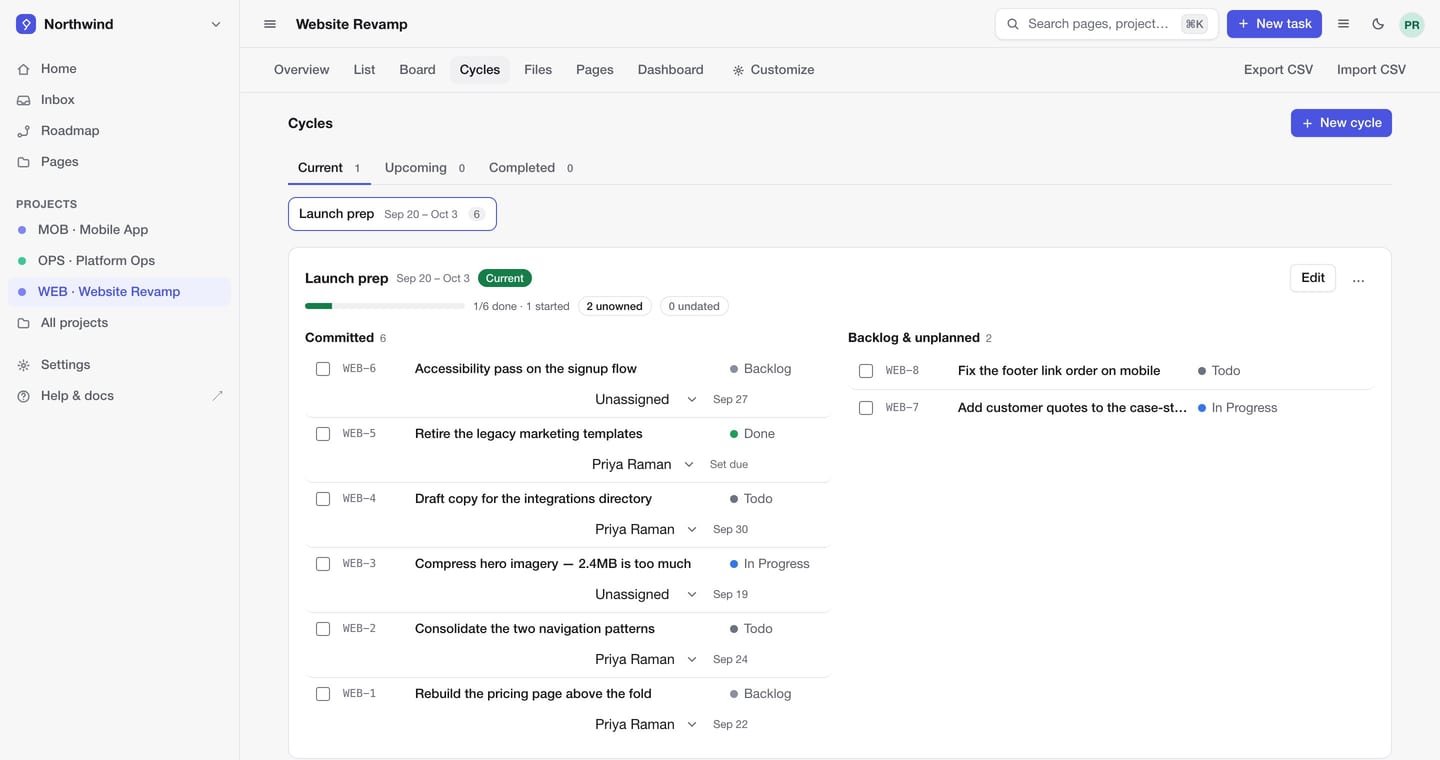Switch to the Board tab
The height and width of the screenshot is (760, 1440).
pos(417,70)
